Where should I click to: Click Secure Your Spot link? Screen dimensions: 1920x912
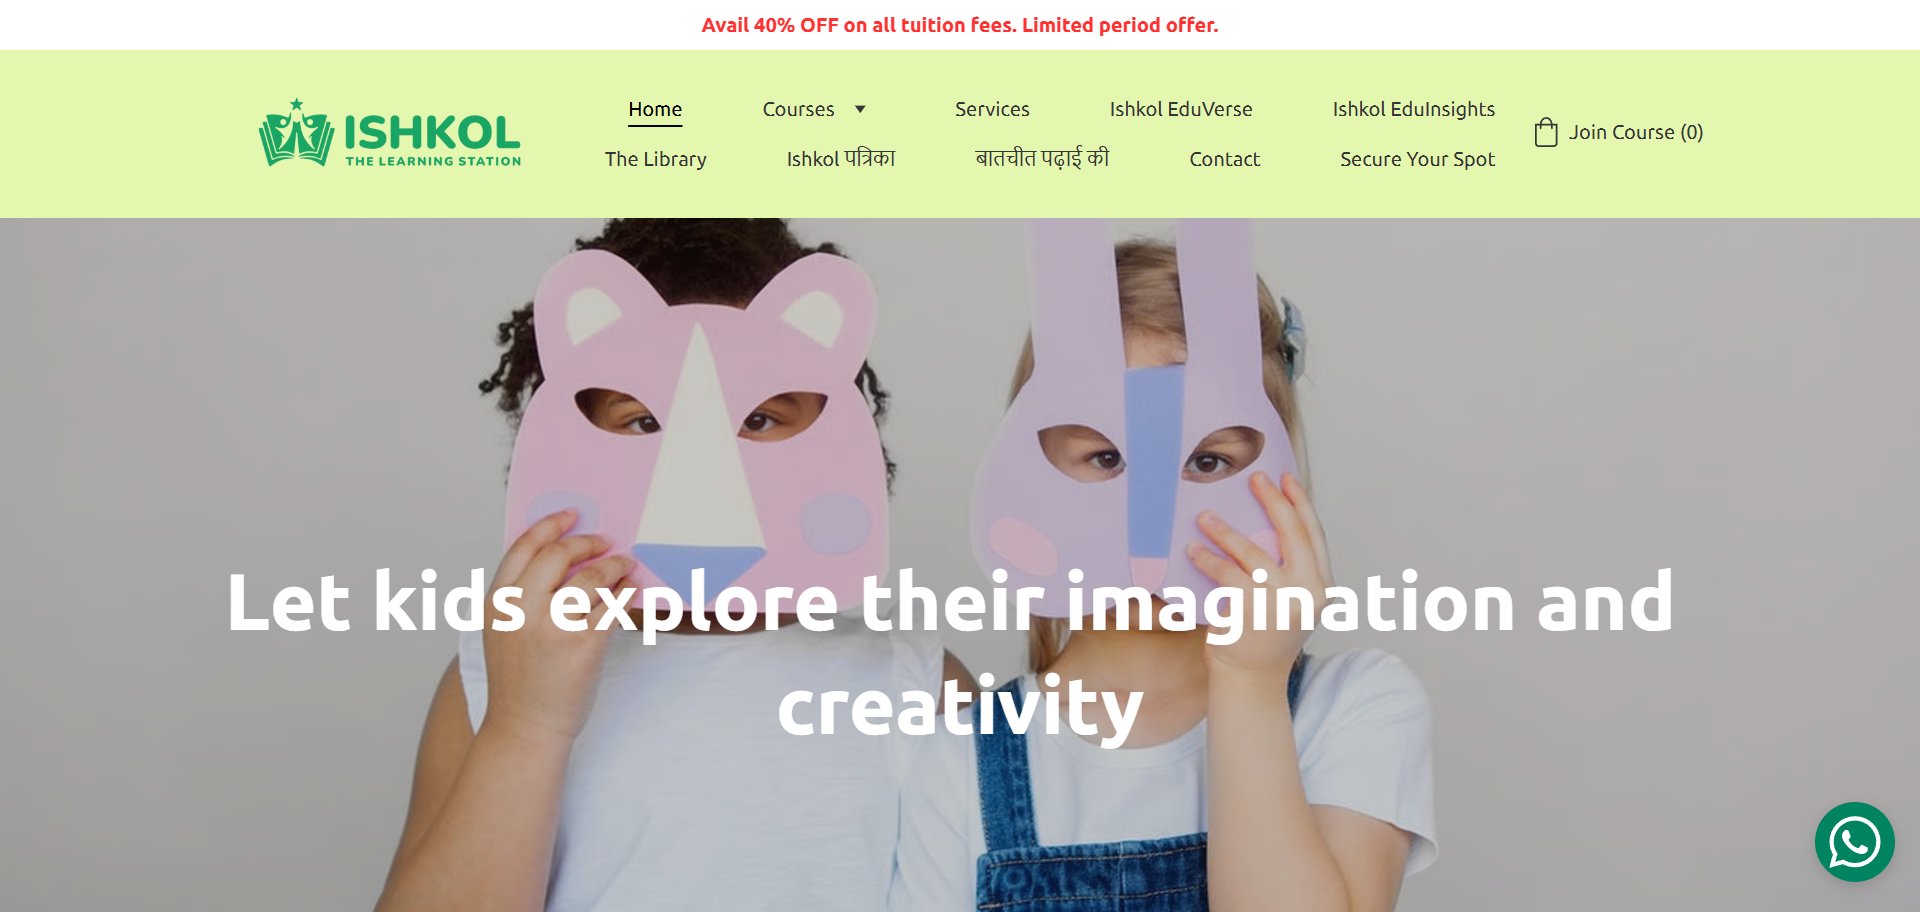pyautogui.click(x=1418, y=159)
